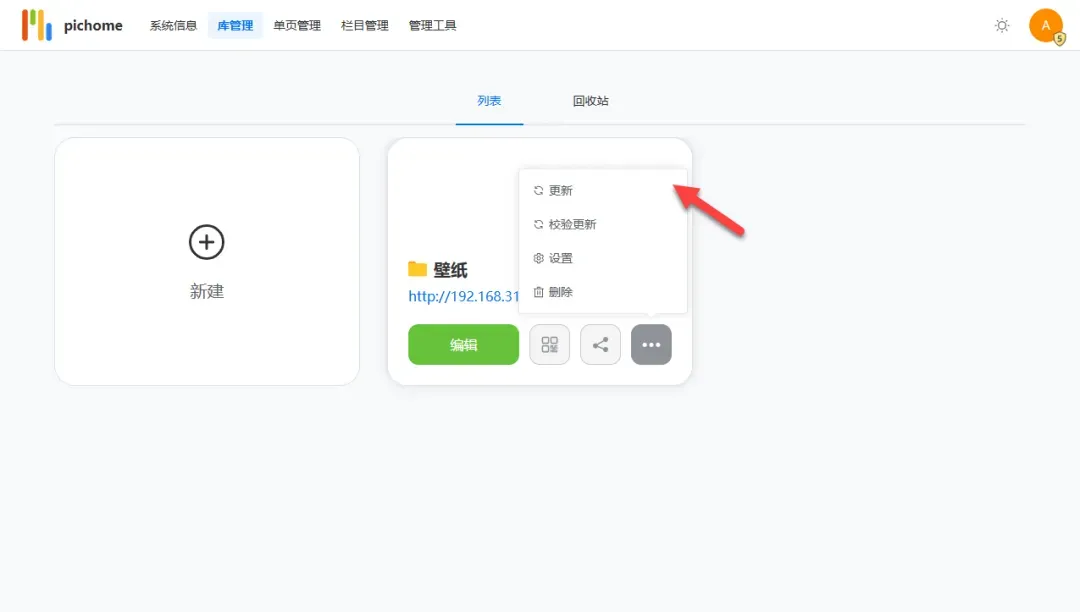Click the three-dots more button

click(x=651, y=344)
